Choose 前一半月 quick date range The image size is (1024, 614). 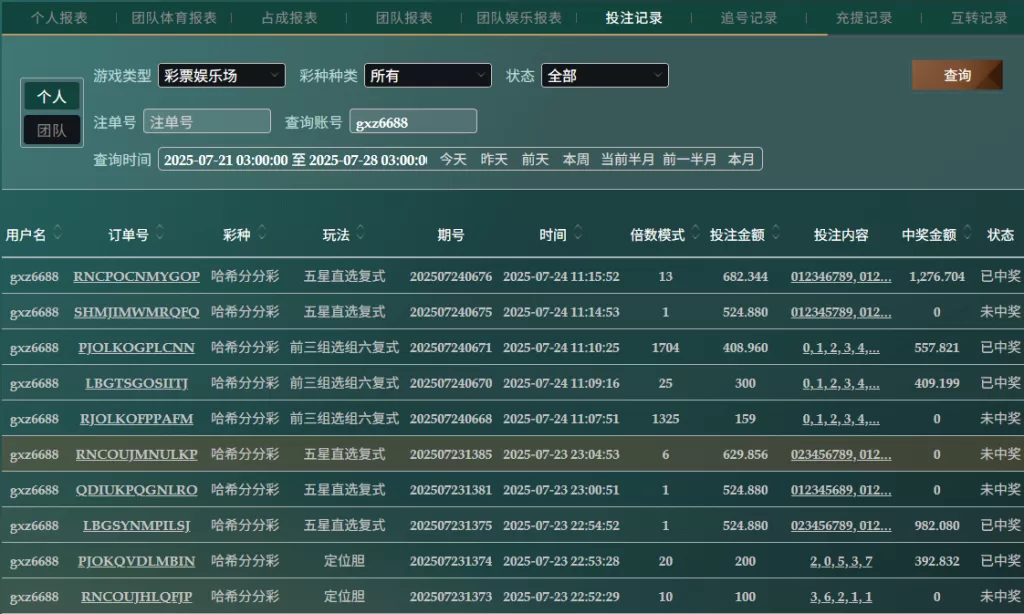pyautogui.click(x=690, y=160)
